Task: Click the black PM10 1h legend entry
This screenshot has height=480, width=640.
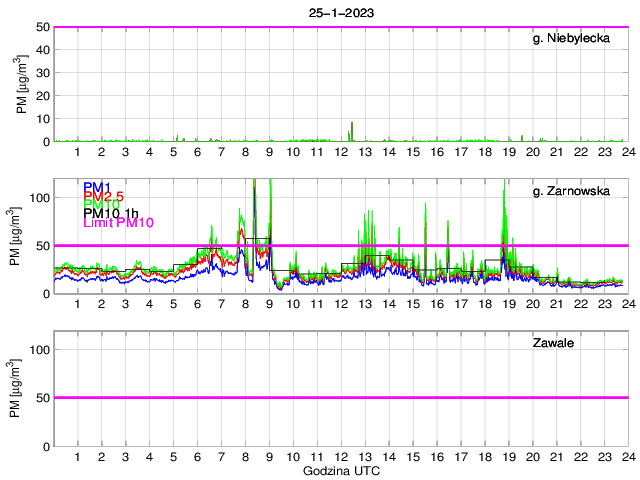Action: (x=112, y=213)
